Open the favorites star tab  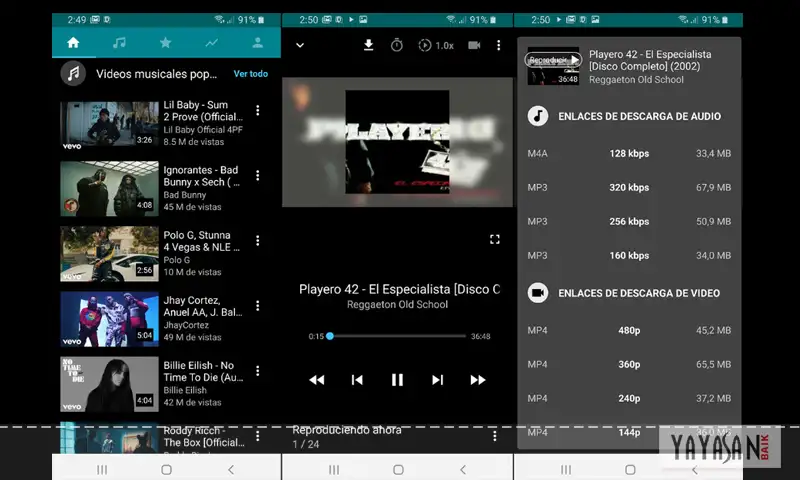pos(165,42)
